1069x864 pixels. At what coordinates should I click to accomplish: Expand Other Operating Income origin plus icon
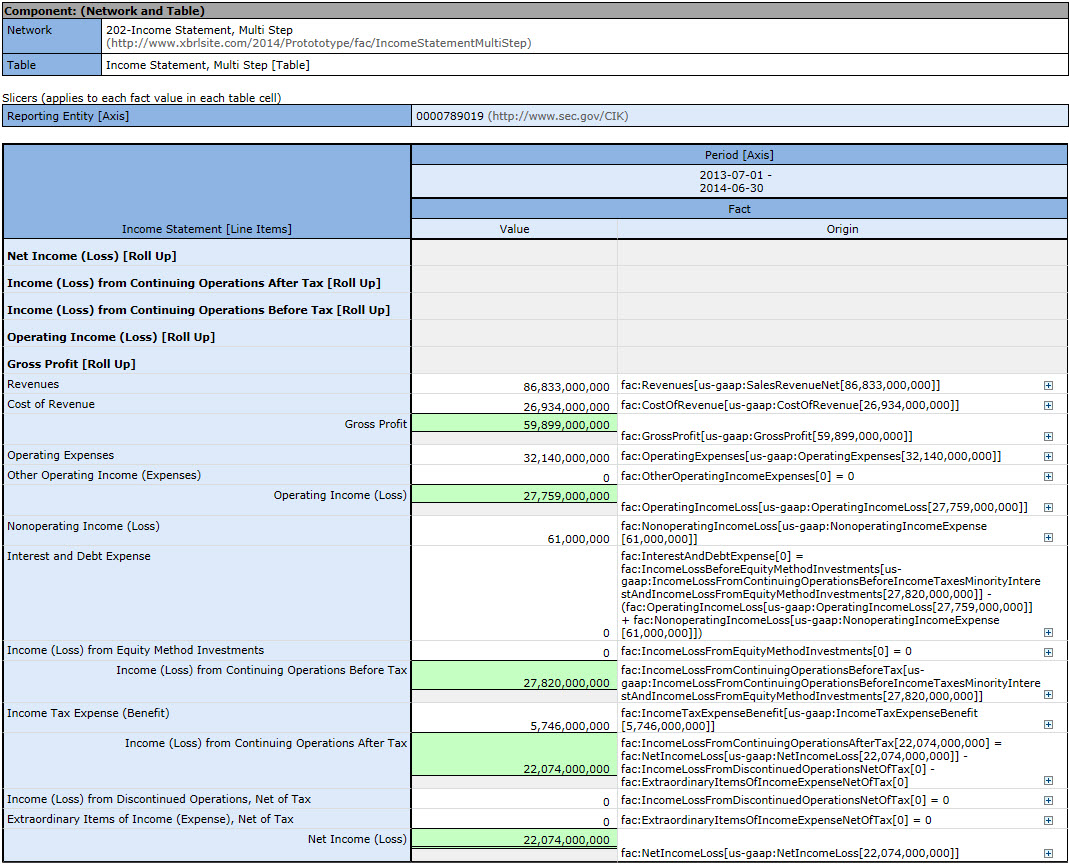pos(1048,476)
